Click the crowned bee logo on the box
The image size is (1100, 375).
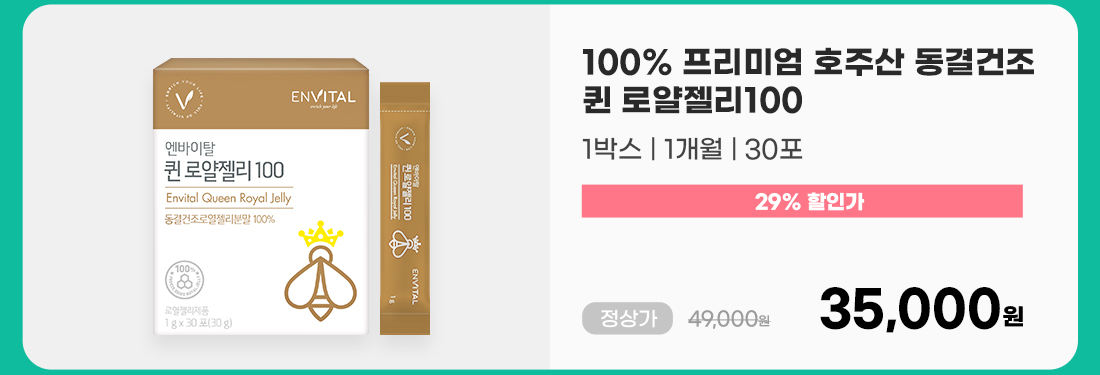[321, 270]
